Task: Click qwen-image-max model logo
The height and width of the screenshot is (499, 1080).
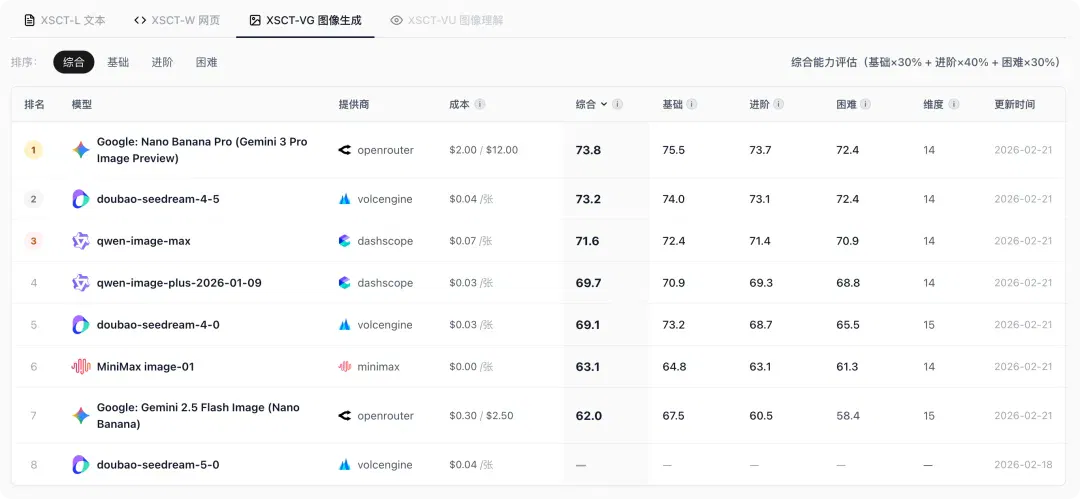Action: coord(81,241)
